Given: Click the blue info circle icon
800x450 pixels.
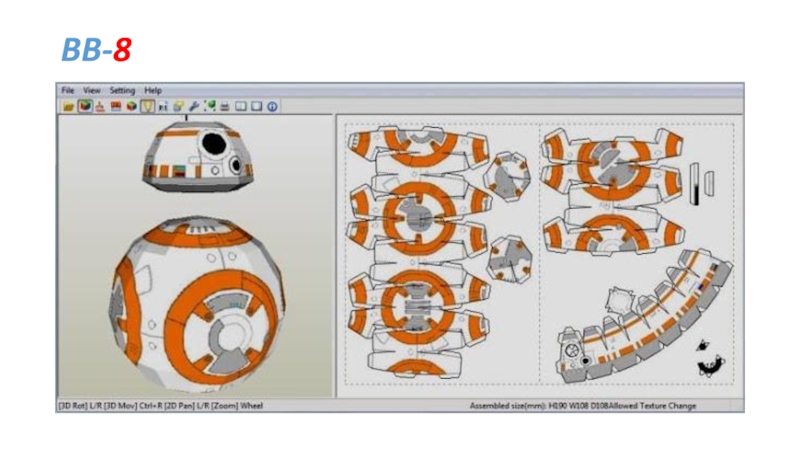Looking at the screenshot, I should 271,106.
